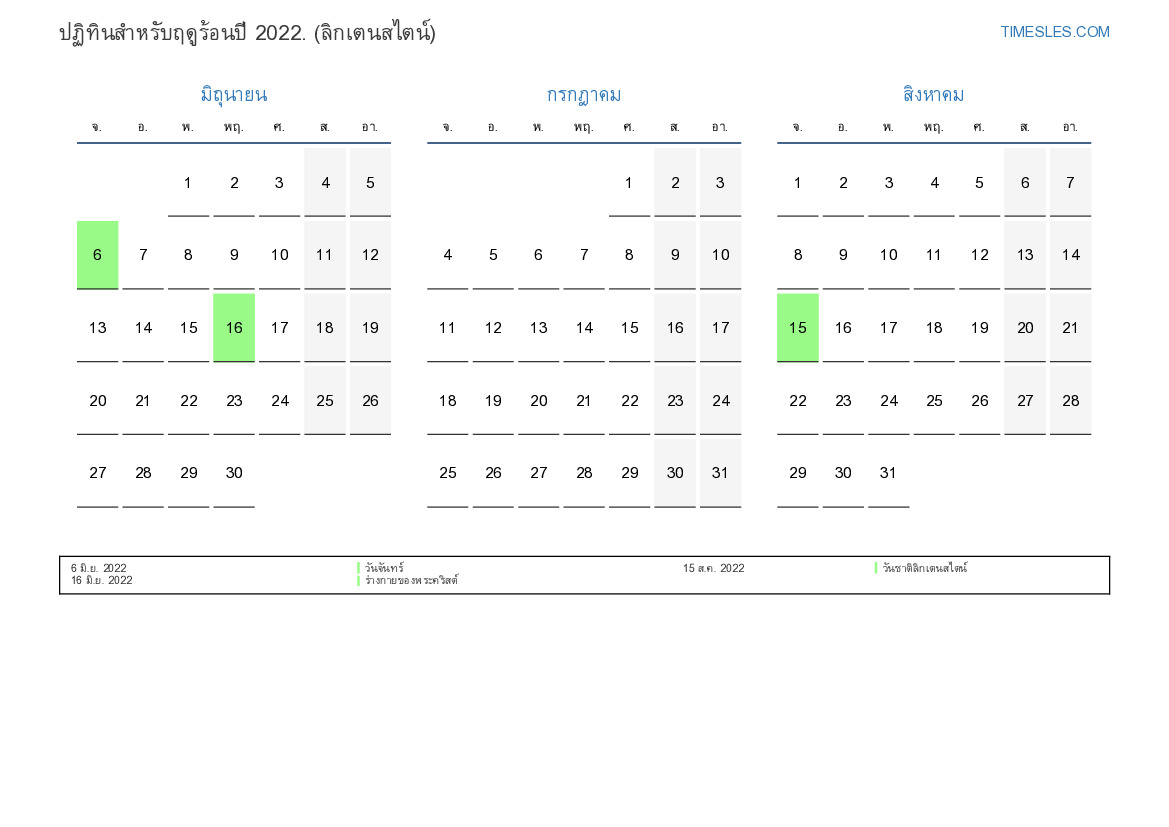The height and width of the screenshot is (827, 1169).
Task: Select day 1 in สิงหาคม
Action: pos(798,183)
